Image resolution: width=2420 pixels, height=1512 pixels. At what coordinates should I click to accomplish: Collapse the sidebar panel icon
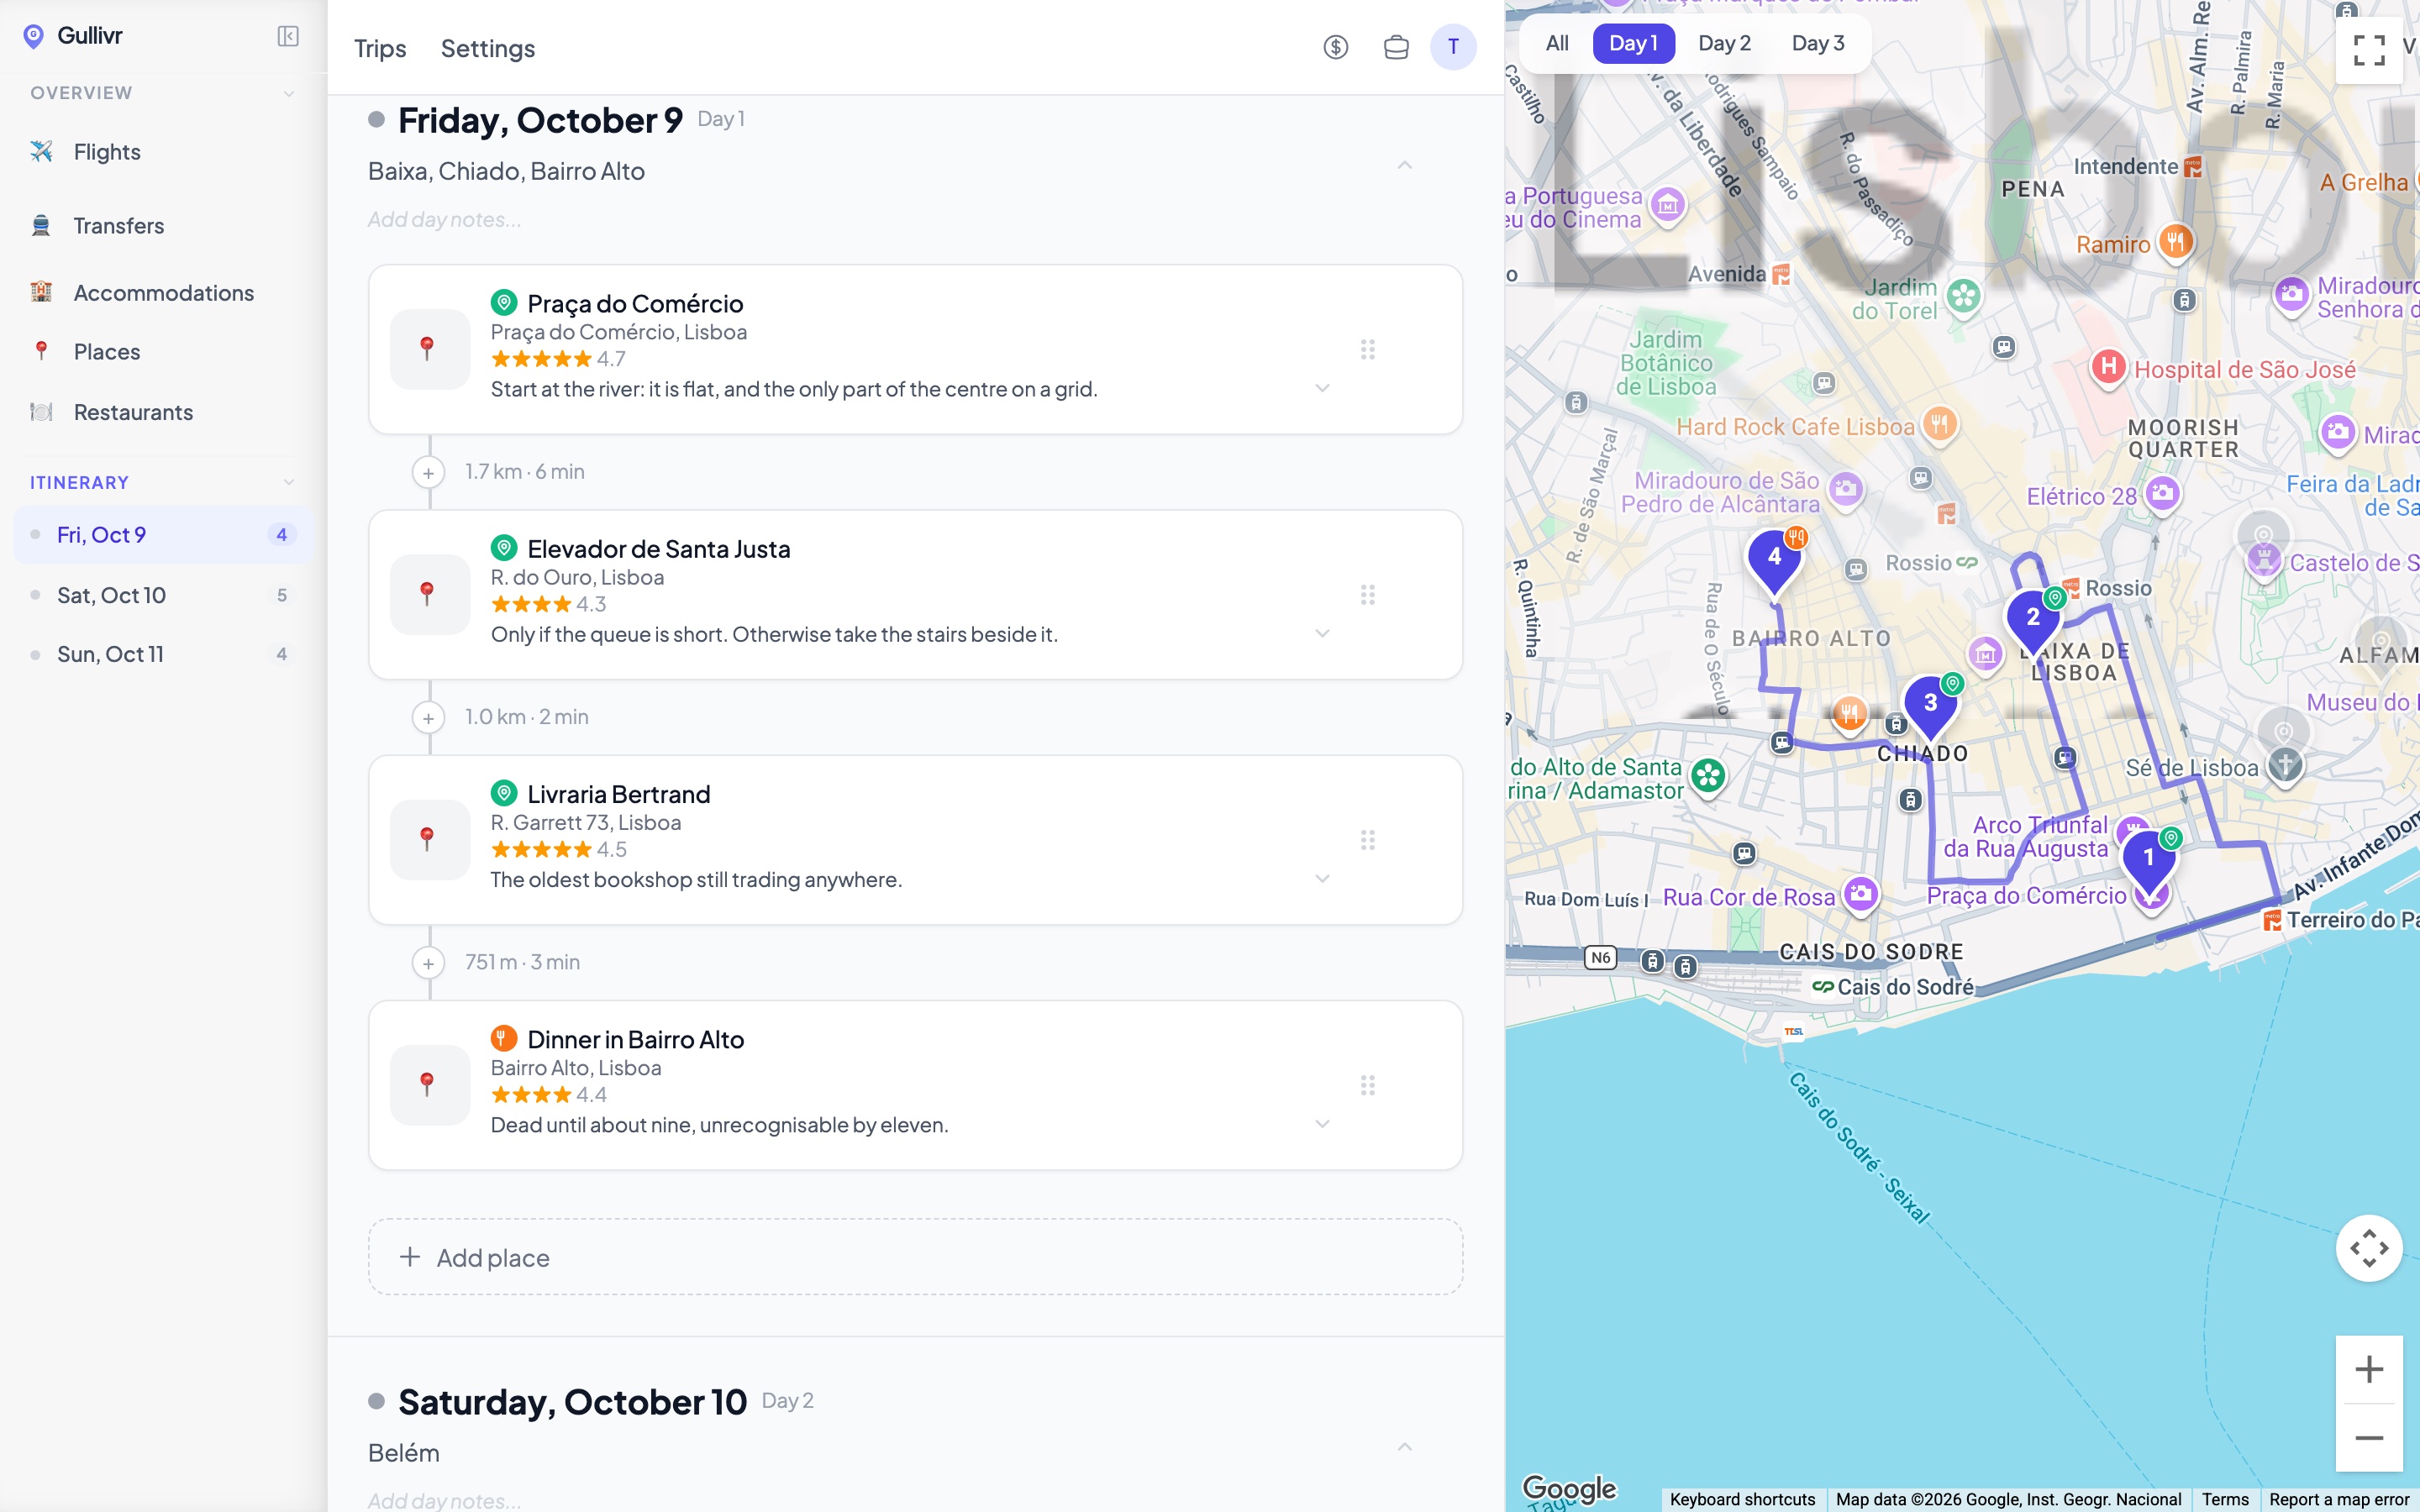click(288, 36)
